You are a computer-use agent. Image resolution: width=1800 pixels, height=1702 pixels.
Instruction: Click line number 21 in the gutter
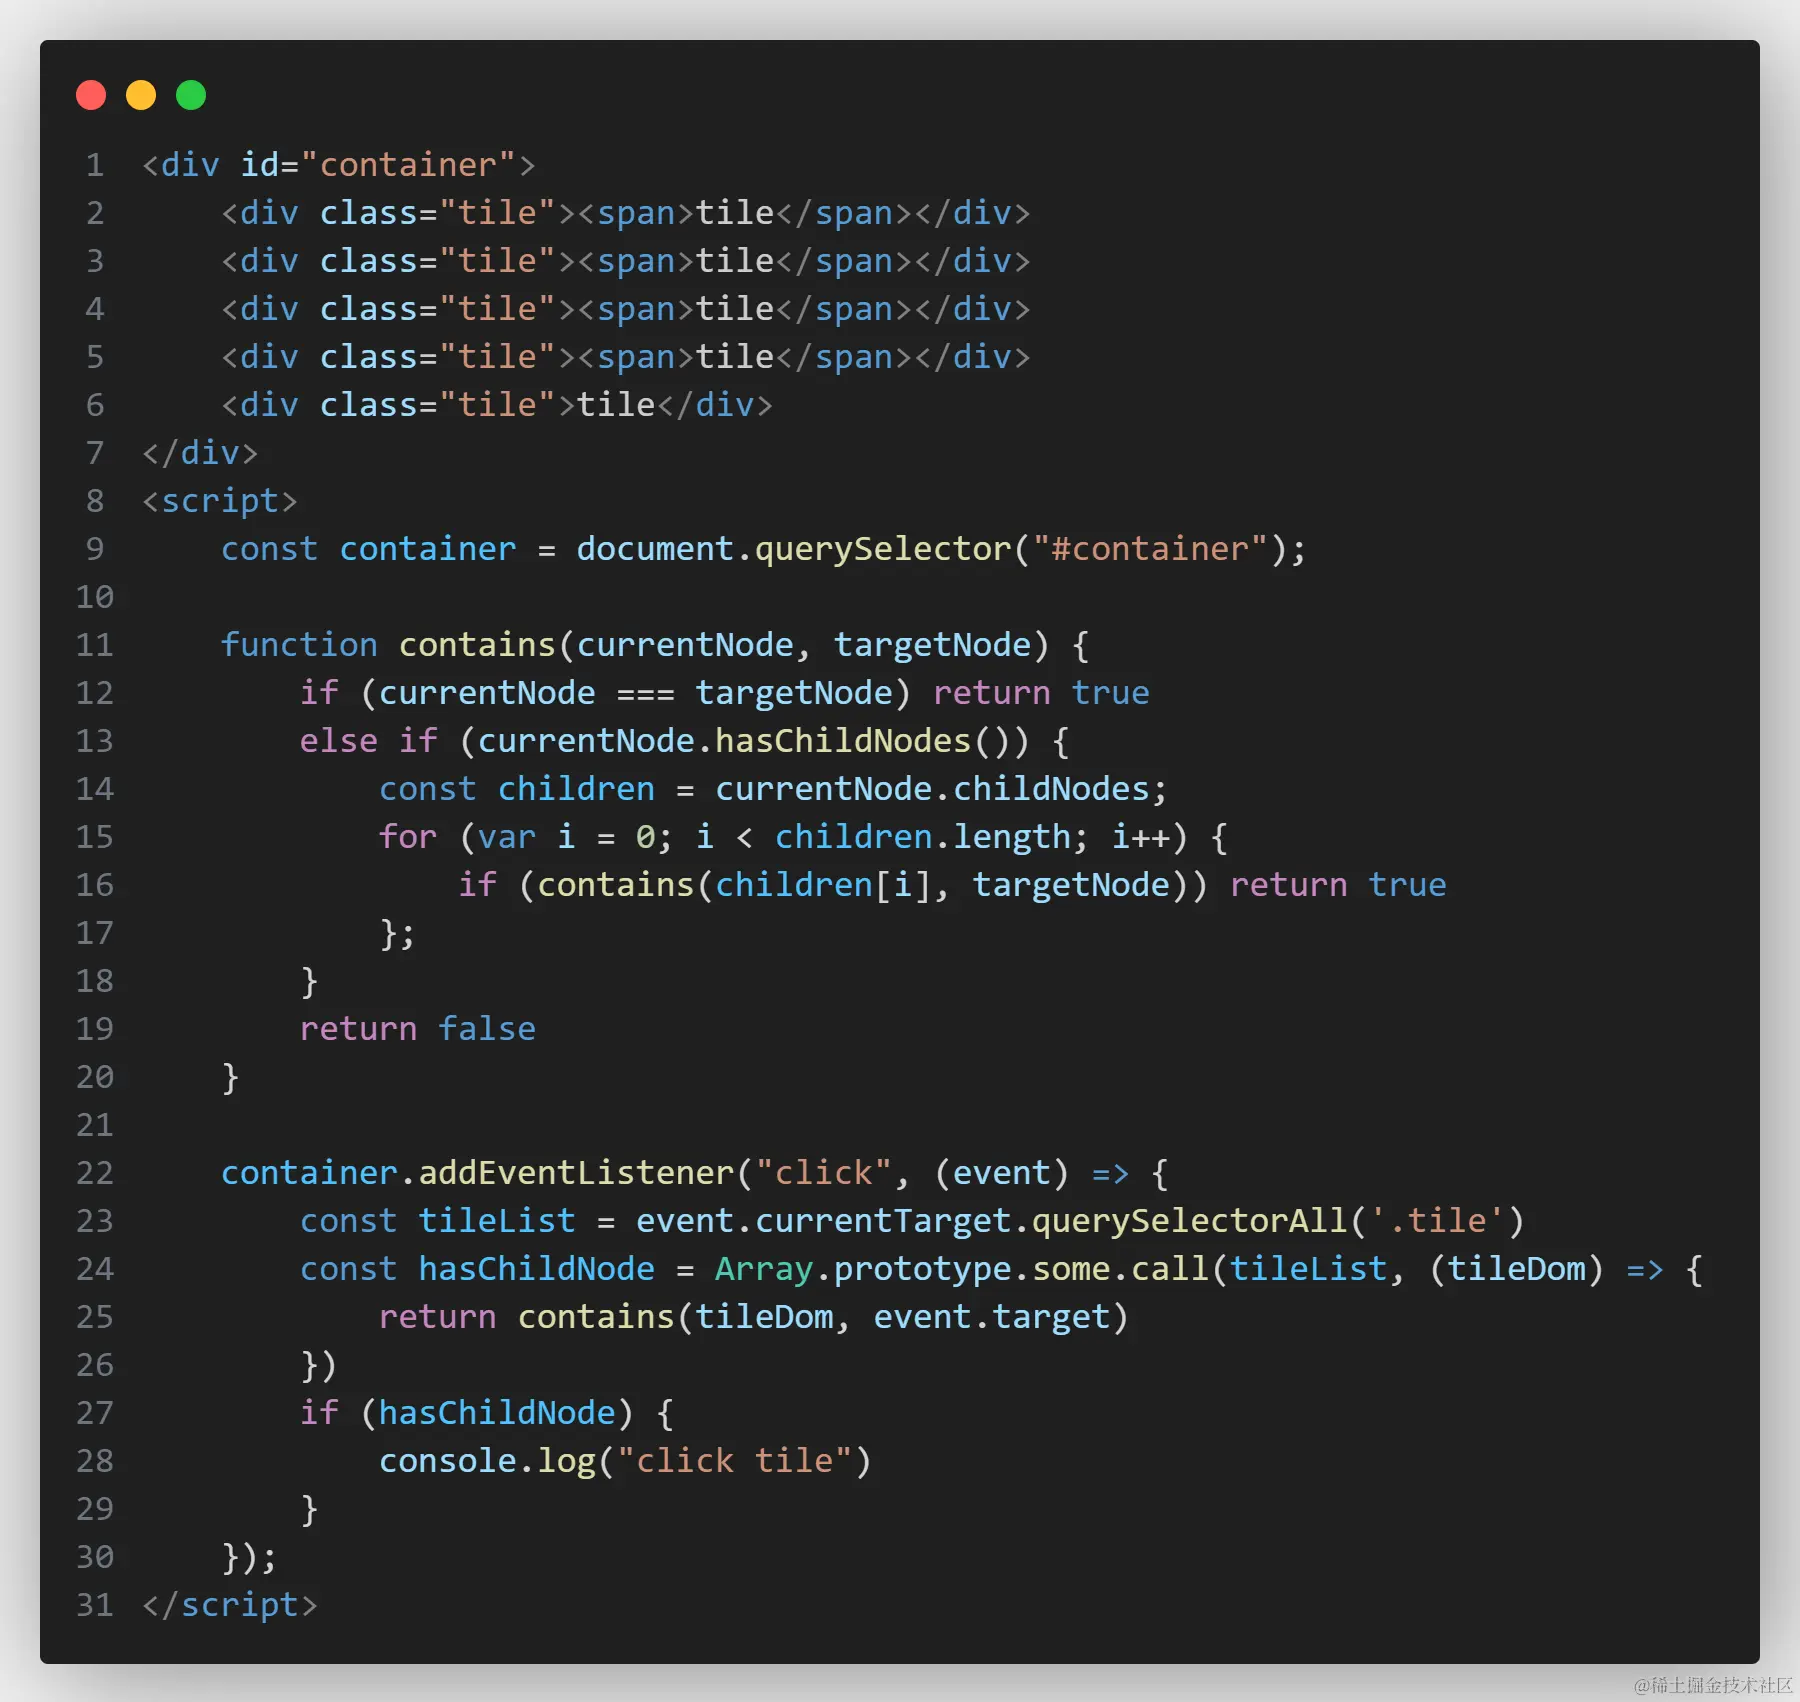click(x=95, y=1125)
